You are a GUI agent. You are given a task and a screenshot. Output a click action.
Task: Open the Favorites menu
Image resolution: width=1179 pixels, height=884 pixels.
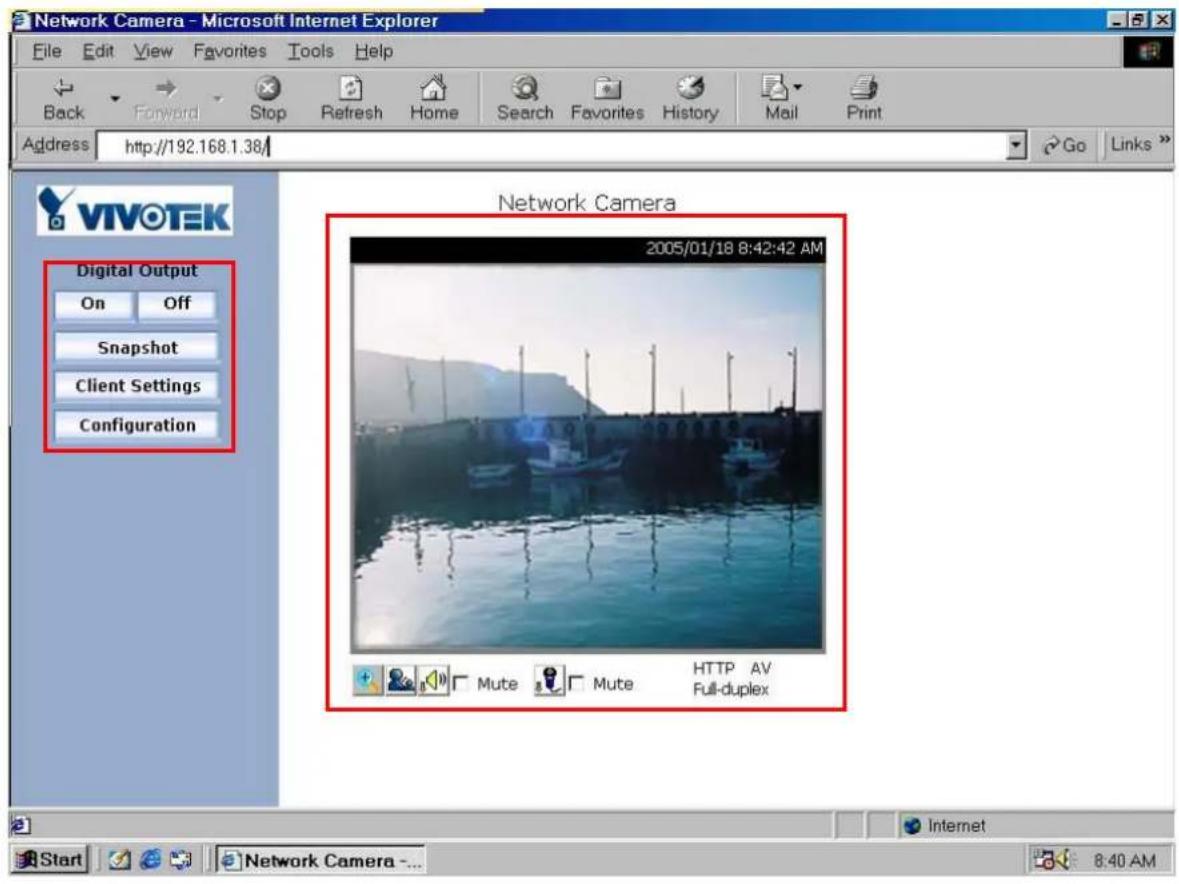(x=229, y=51)
